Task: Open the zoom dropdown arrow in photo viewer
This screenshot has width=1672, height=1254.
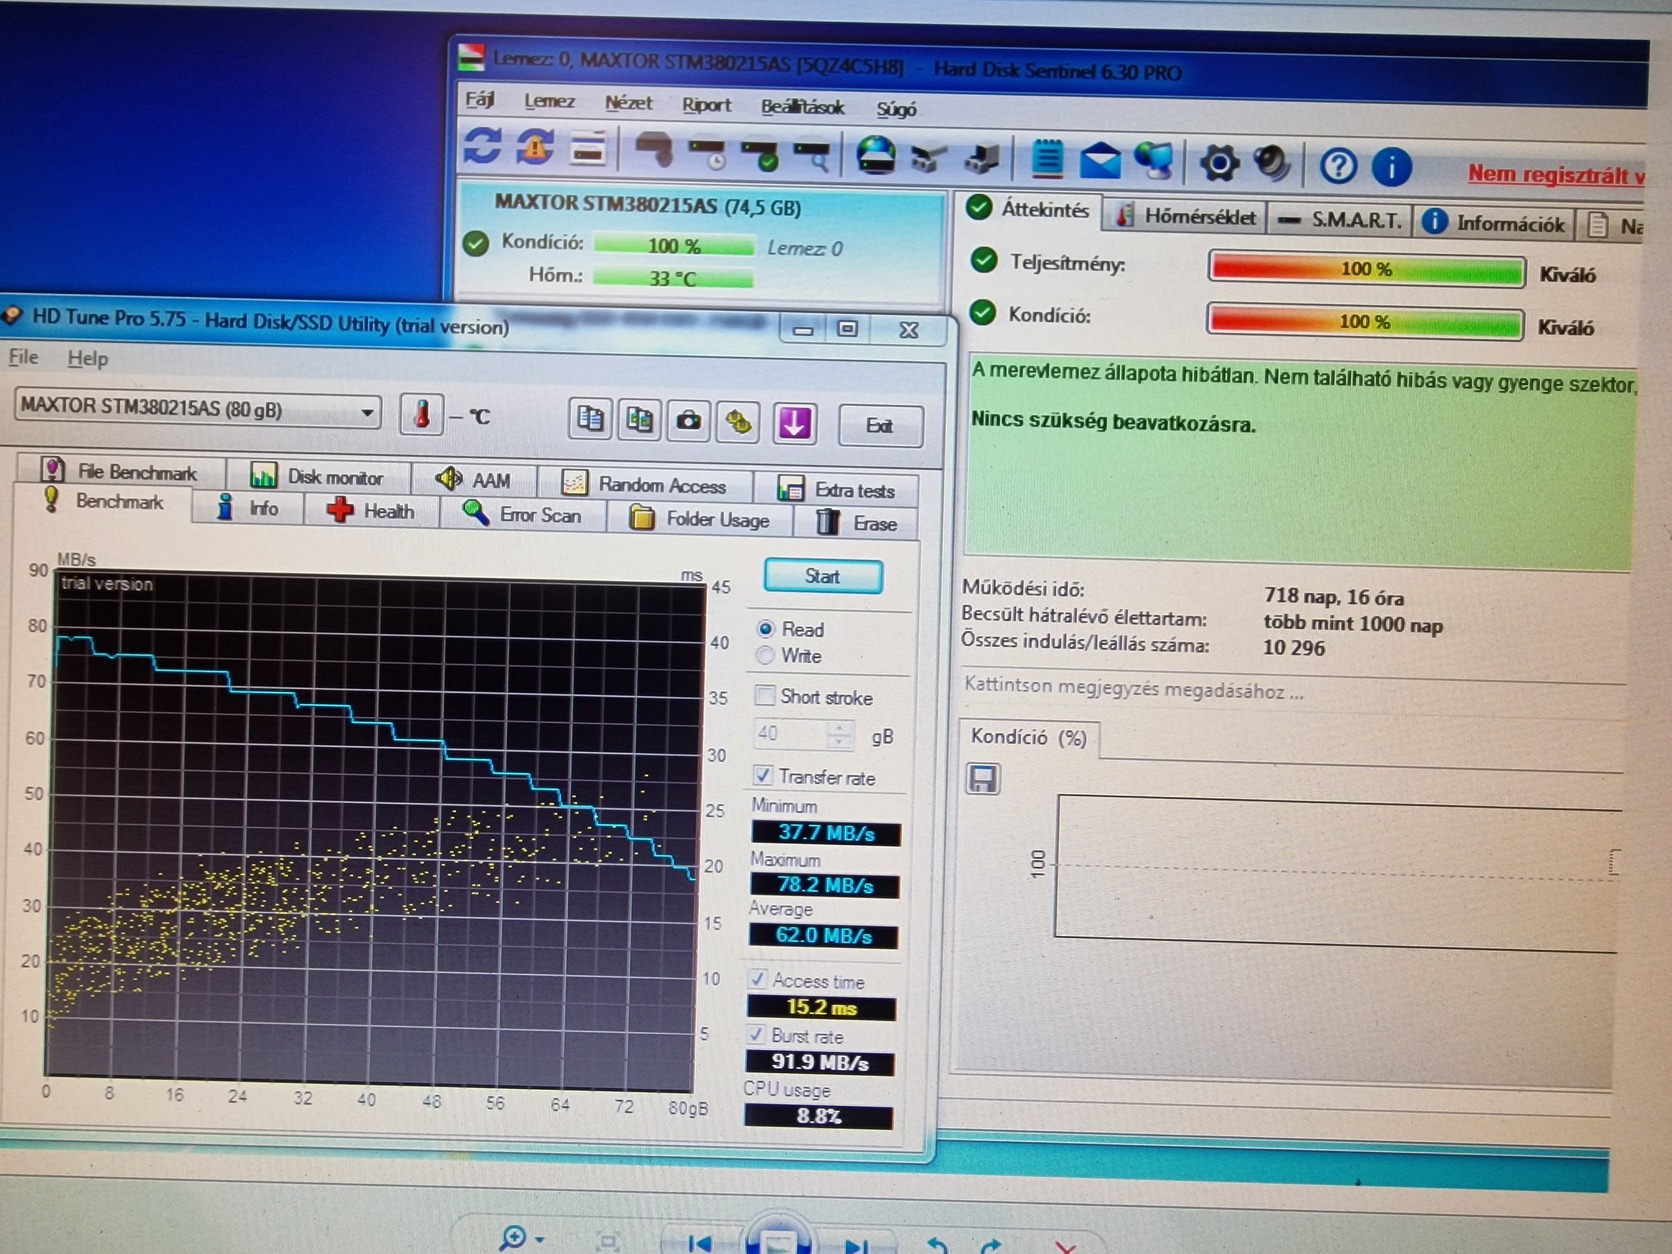Action: tap(540, 1240)
